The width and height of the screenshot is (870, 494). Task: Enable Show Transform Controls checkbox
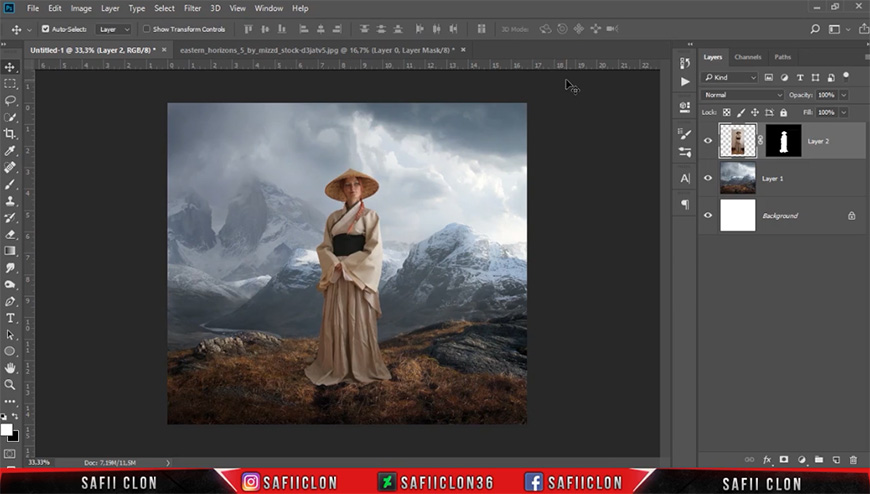pyautogui.click(x=146, y=29)
